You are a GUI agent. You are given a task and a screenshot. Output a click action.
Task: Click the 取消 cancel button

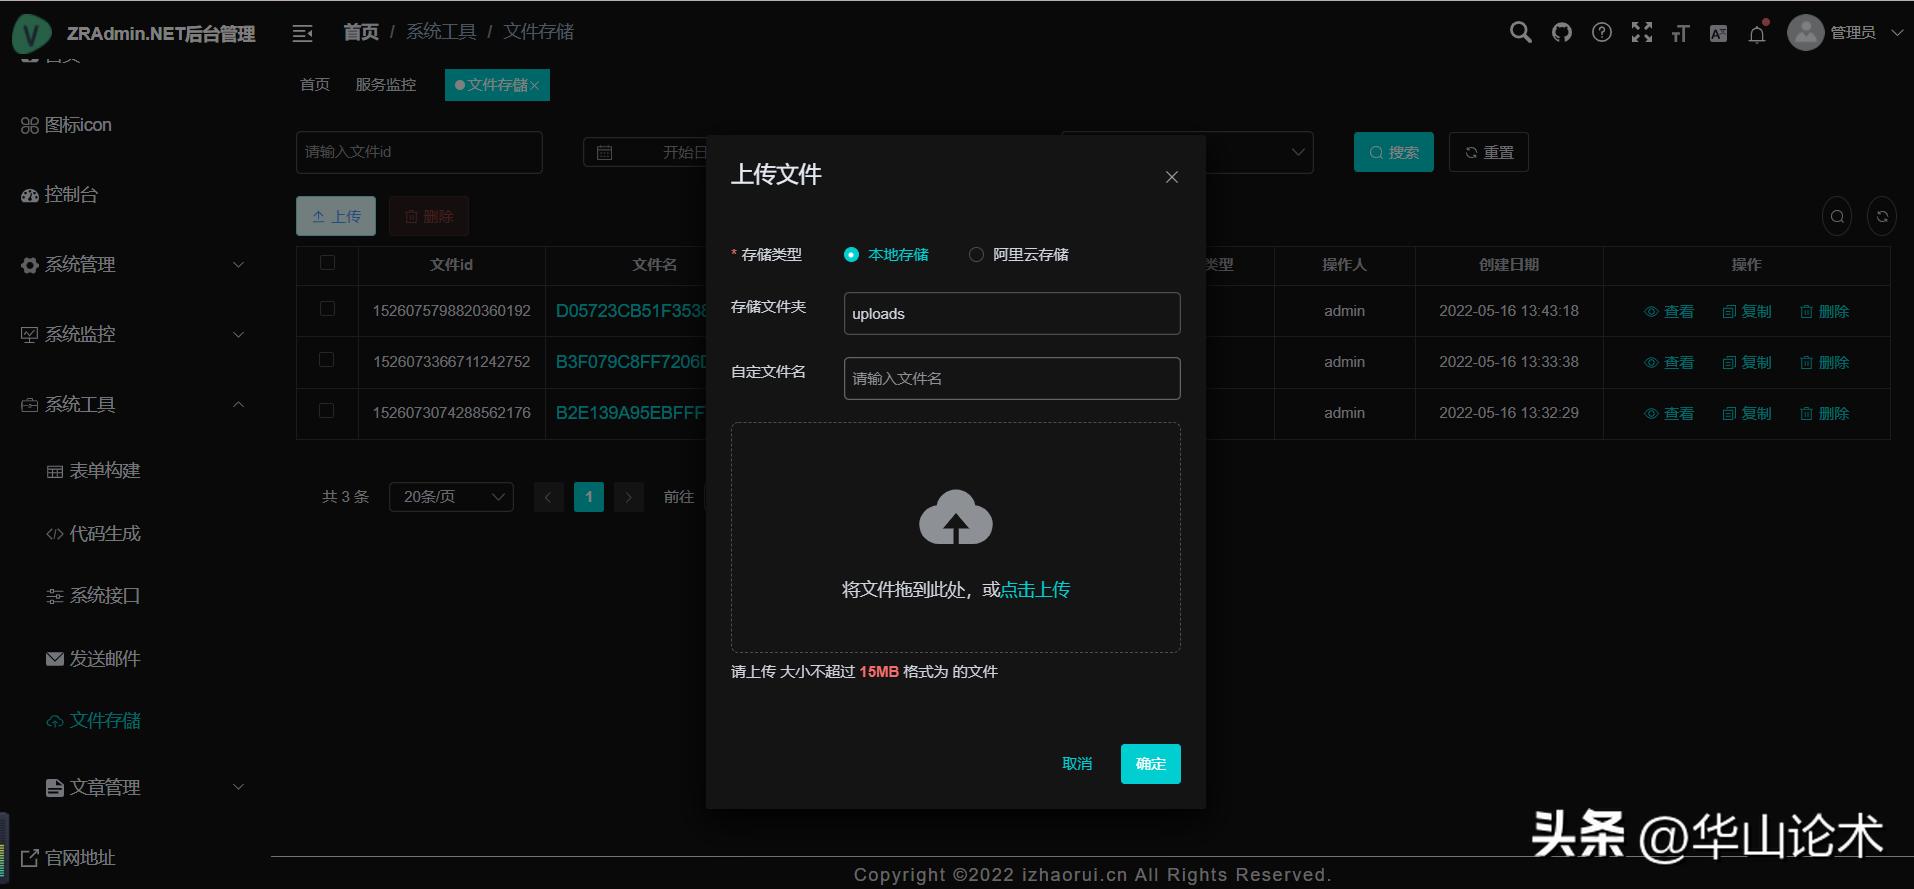[1077, 764]
